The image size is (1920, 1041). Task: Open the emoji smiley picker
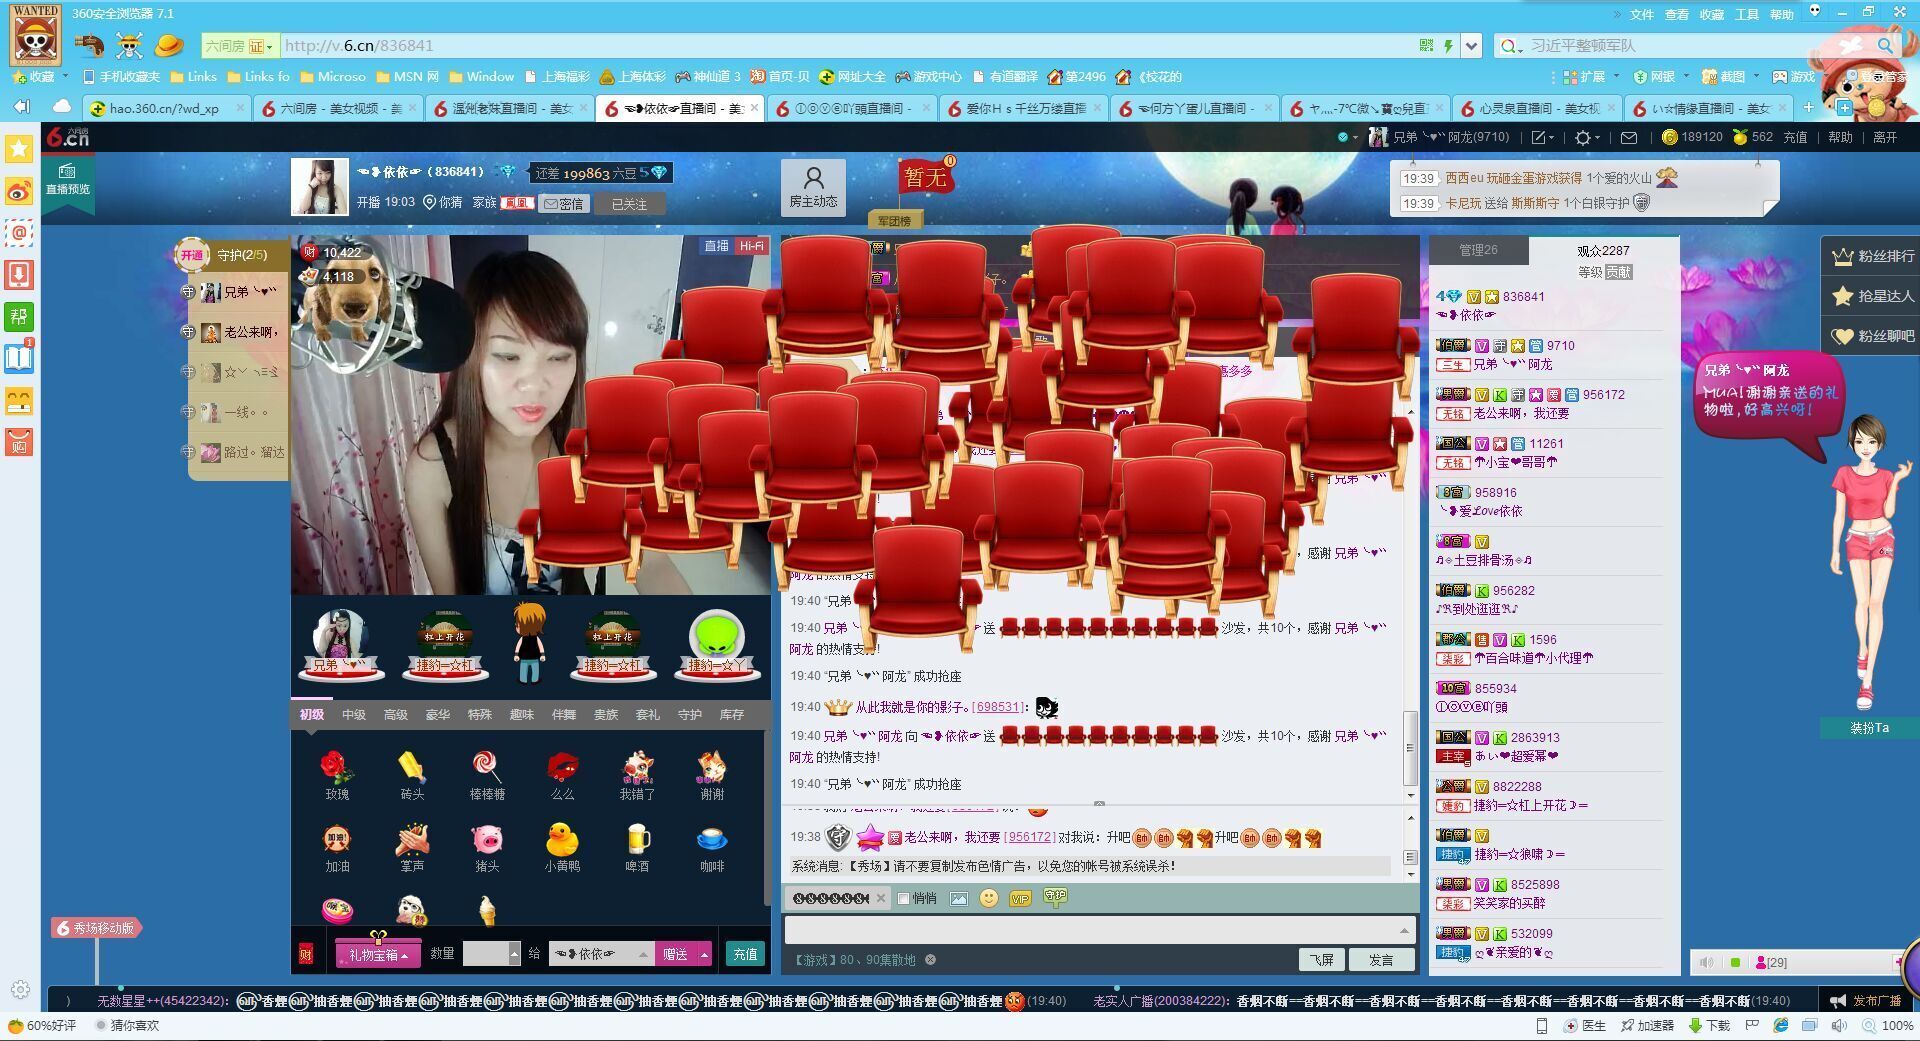(989, 898)
